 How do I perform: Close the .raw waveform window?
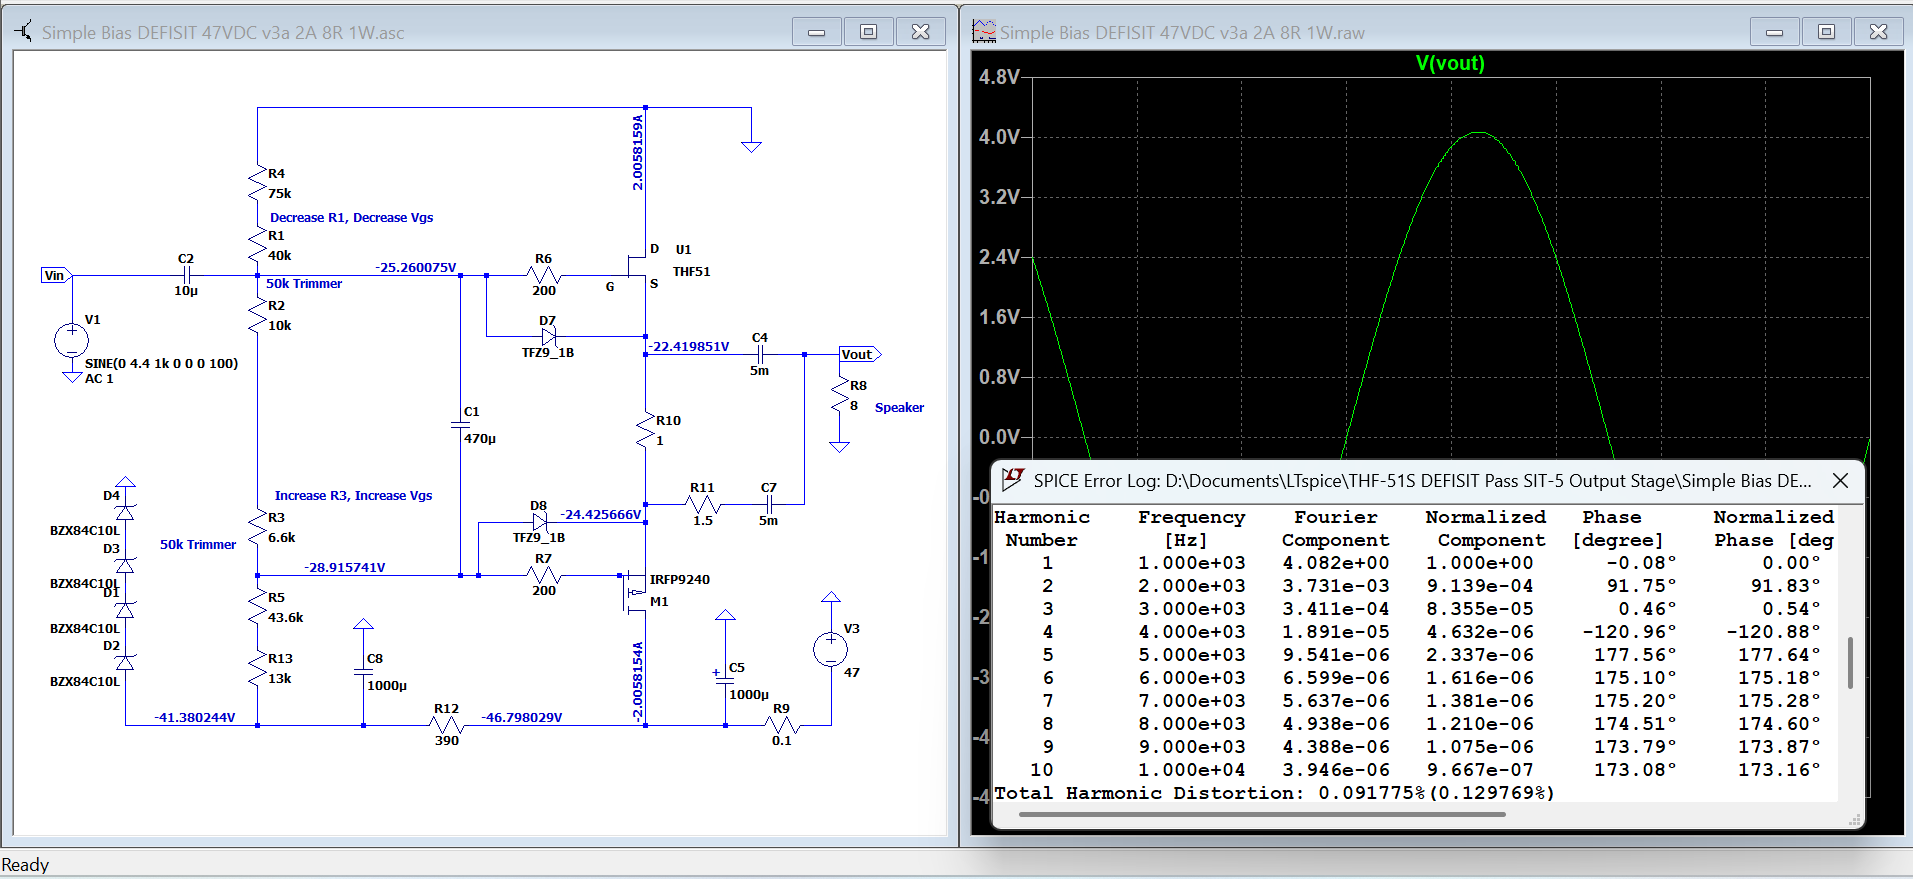1879,32
